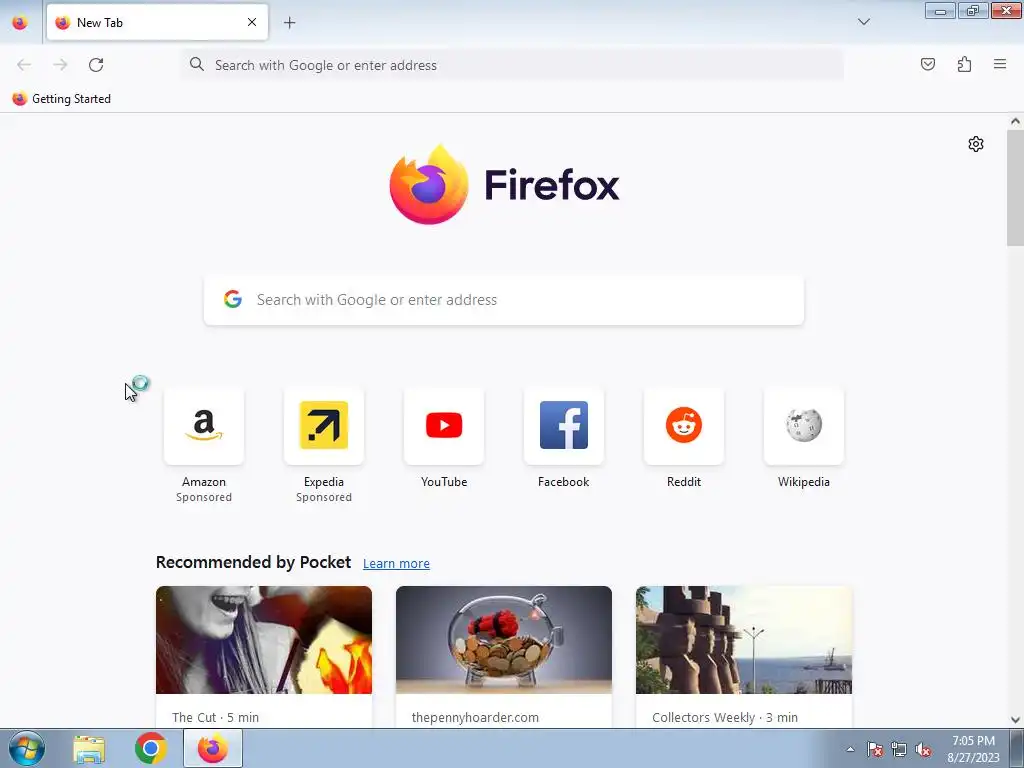The width and height of the screenshot is (1024, 768).
Task: Expand the list all tabs chevron
Action: coord(863,22)
